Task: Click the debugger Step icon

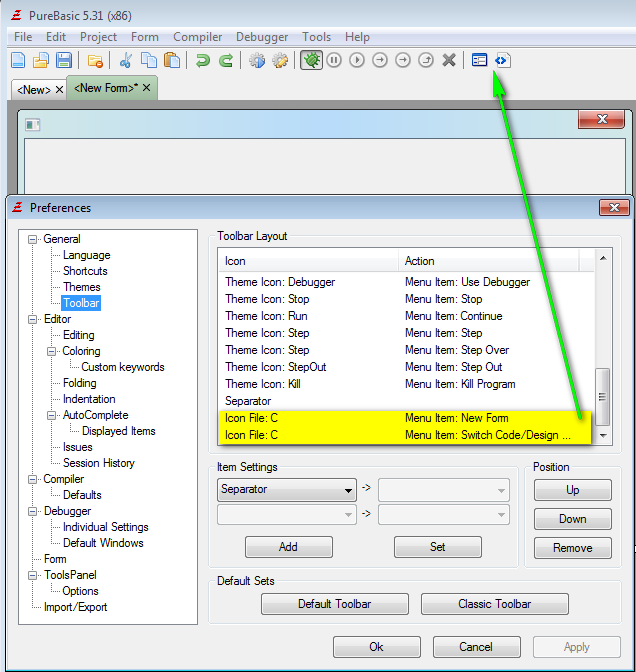Action: pyautogui.click(x=380, y=60)
